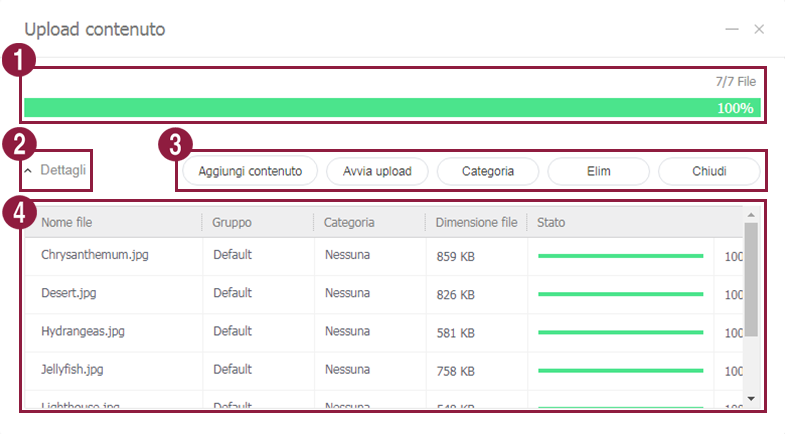Click the Stato column header
This screenshot has height=434, width=785.
coord(552,222)
